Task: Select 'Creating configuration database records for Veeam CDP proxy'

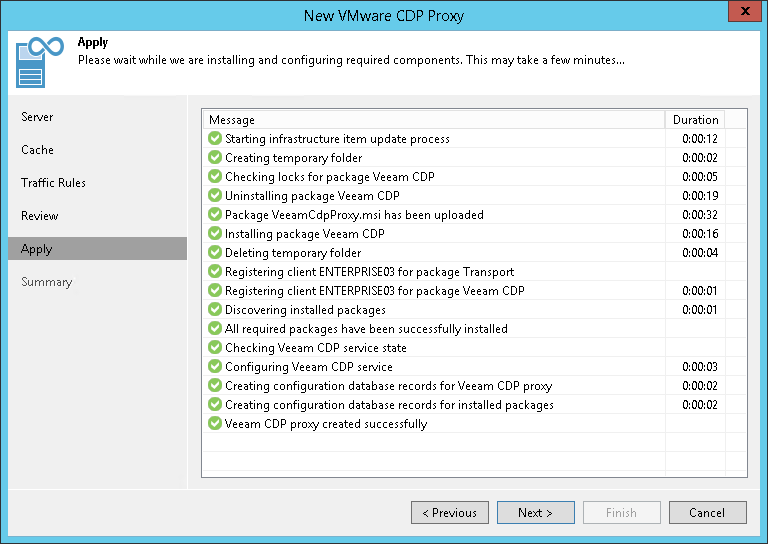Action: pos(388,386)
